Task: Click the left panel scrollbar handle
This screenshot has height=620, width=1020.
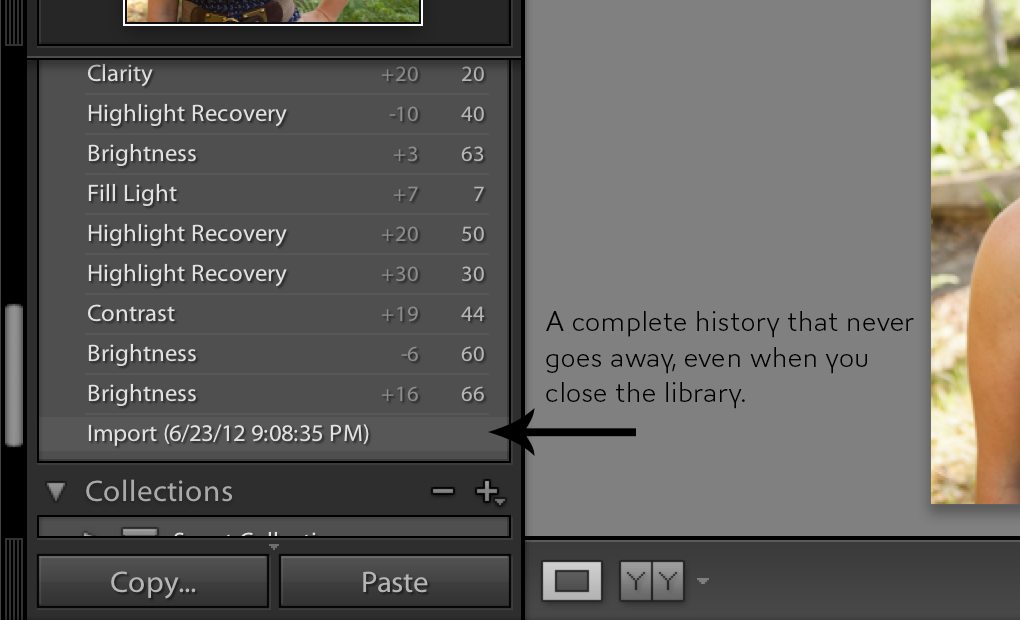Action: (14, 375)
